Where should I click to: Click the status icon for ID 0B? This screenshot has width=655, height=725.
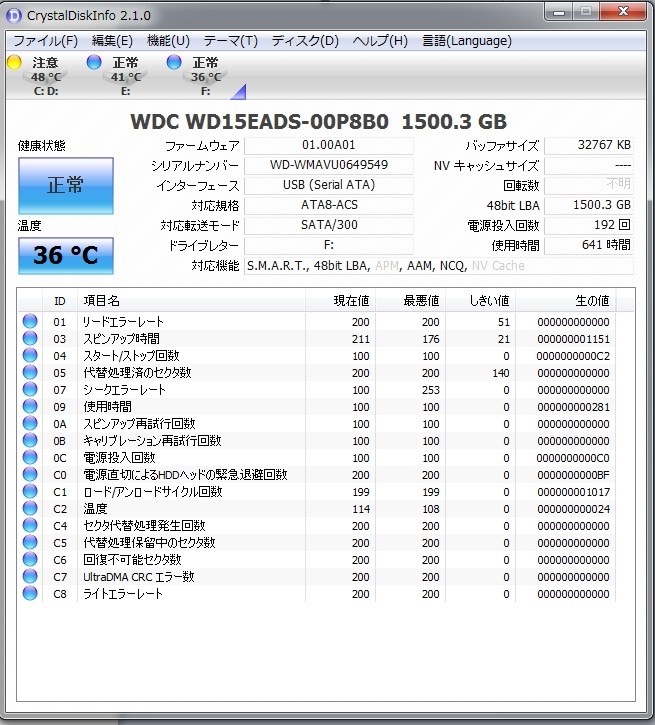[x=30, y=441]
